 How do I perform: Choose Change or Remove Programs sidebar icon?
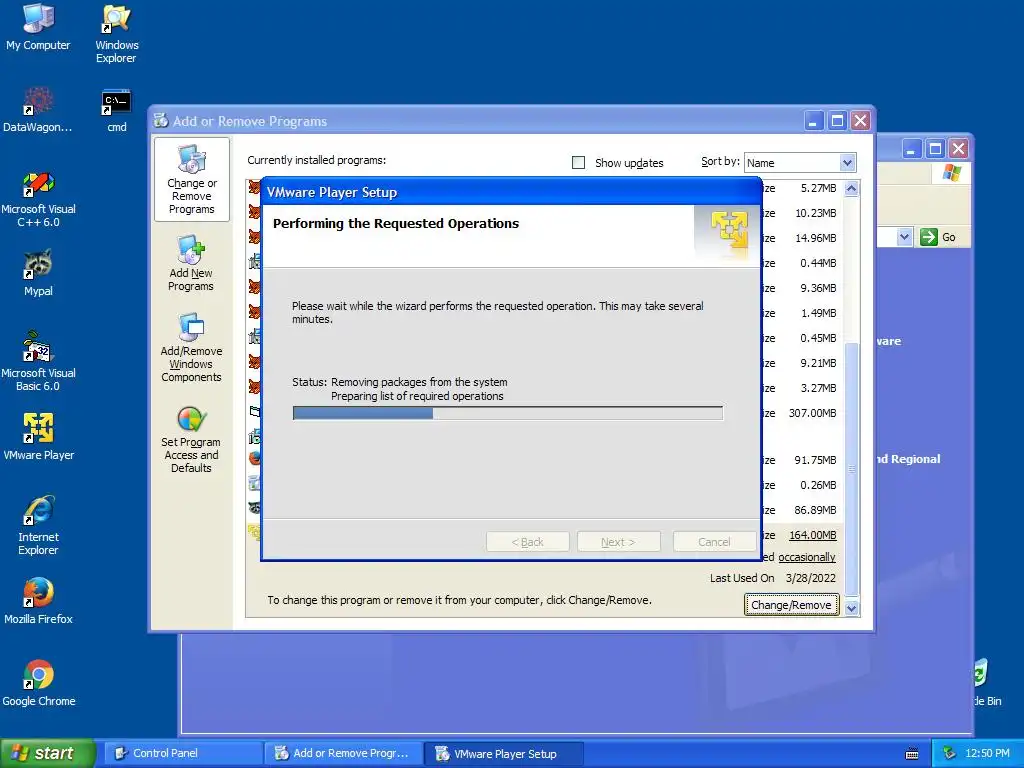[x=191, y=179]
